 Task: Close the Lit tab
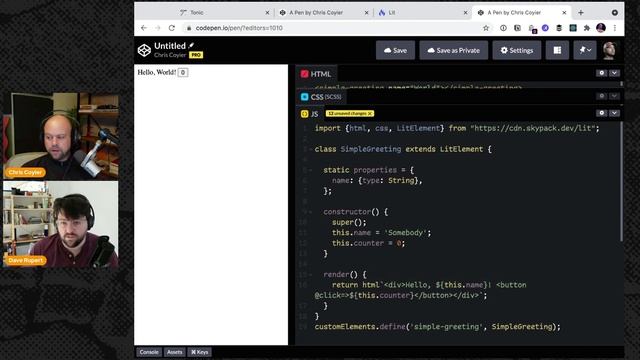[x=465, y=13]
